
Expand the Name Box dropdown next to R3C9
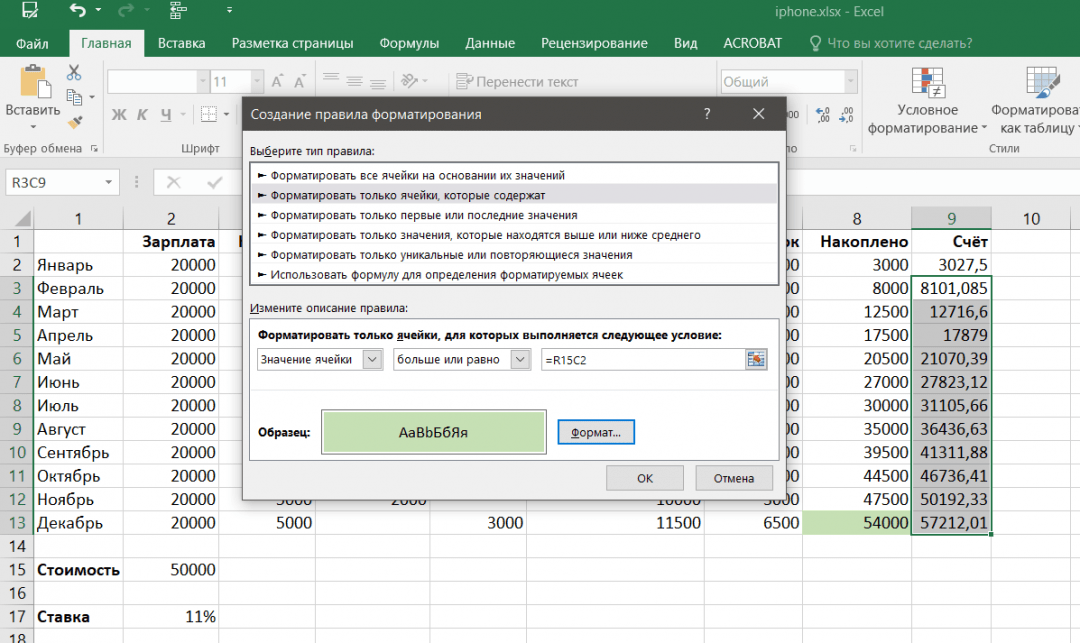tap(107, 182)
